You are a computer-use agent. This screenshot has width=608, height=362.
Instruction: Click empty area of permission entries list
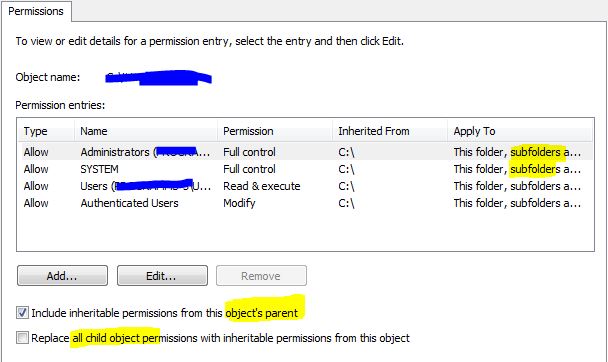(305, 231)
